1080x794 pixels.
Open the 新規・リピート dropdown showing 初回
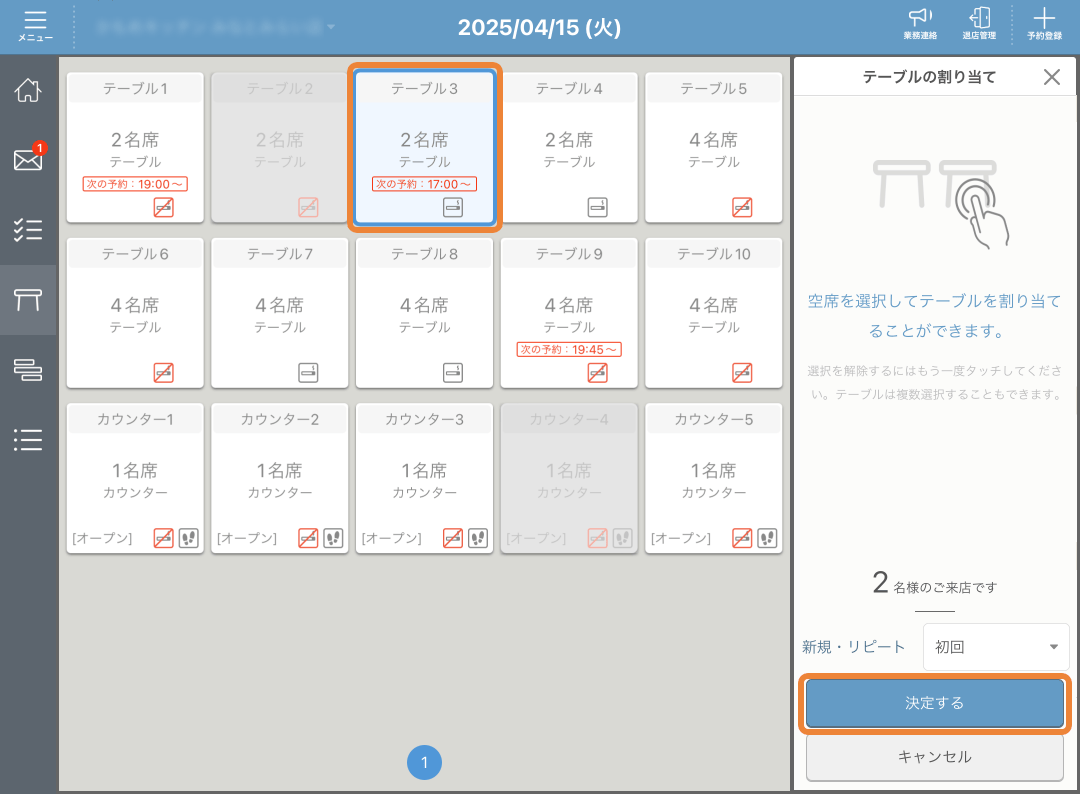(996, 647)
